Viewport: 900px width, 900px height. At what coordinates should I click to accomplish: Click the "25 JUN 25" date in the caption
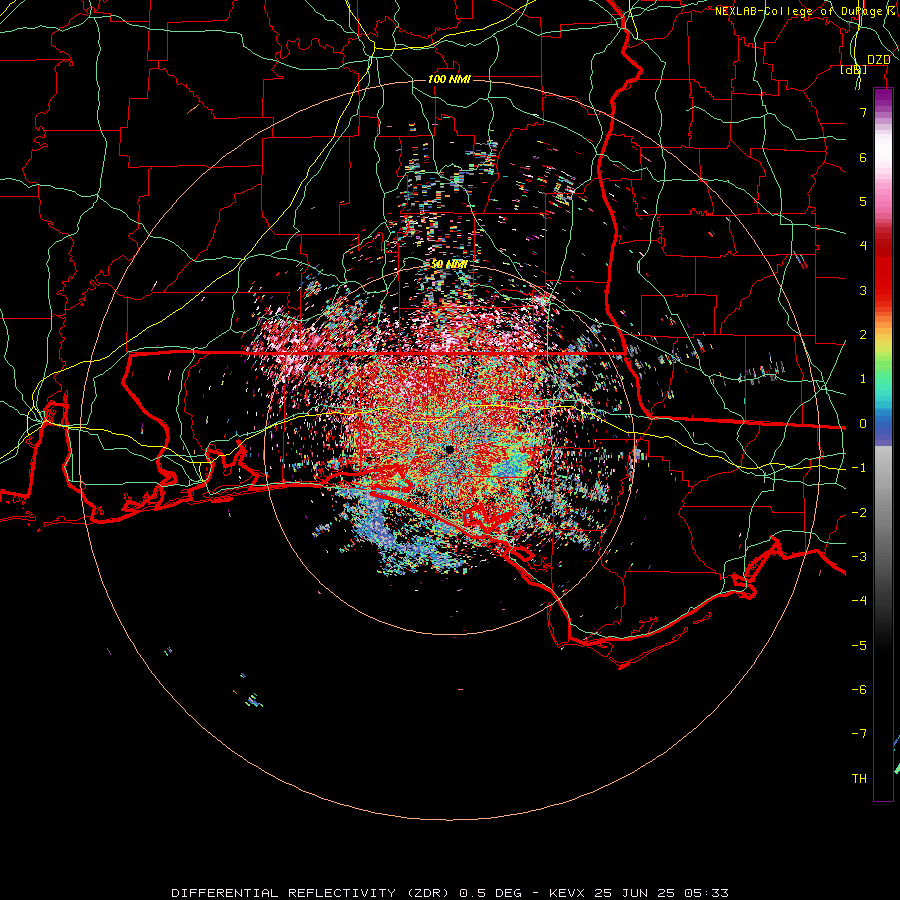pyautogui.click(x=635, y=893)
